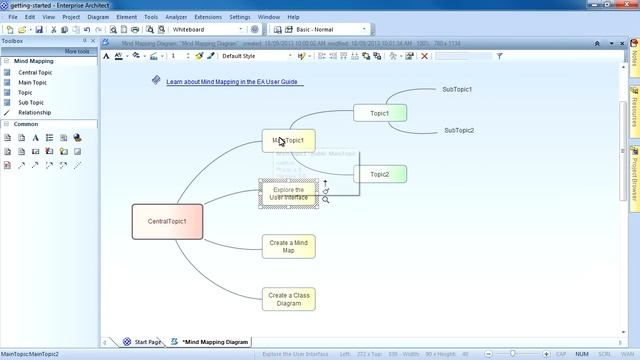Click the align left icon in diagram toolbar
This screenshot has height=360, width=640.
pyautogui.click(x=322, y=56)
